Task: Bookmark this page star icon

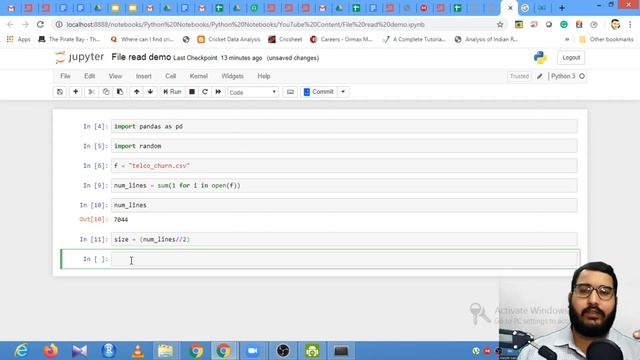Action: (500, 24)
